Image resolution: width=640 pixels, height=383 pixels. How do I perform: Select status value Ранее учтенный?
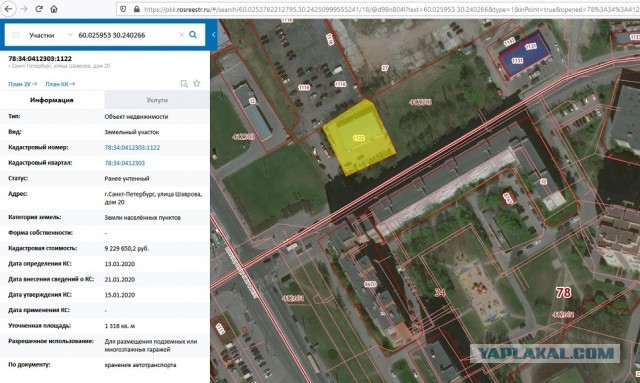pyautogui.click(x=127, y=178)
